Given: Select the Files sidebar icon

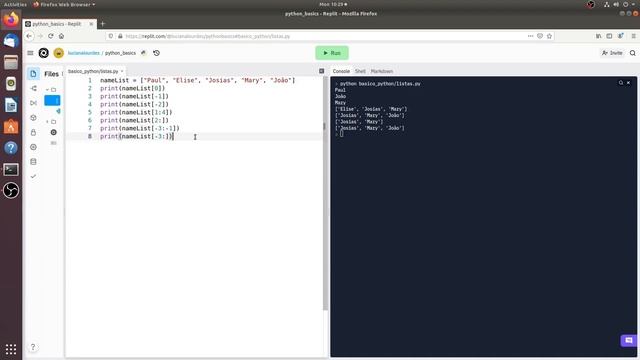Looking at the screenshot, I should pyautogui.click(x=33, y=74).
